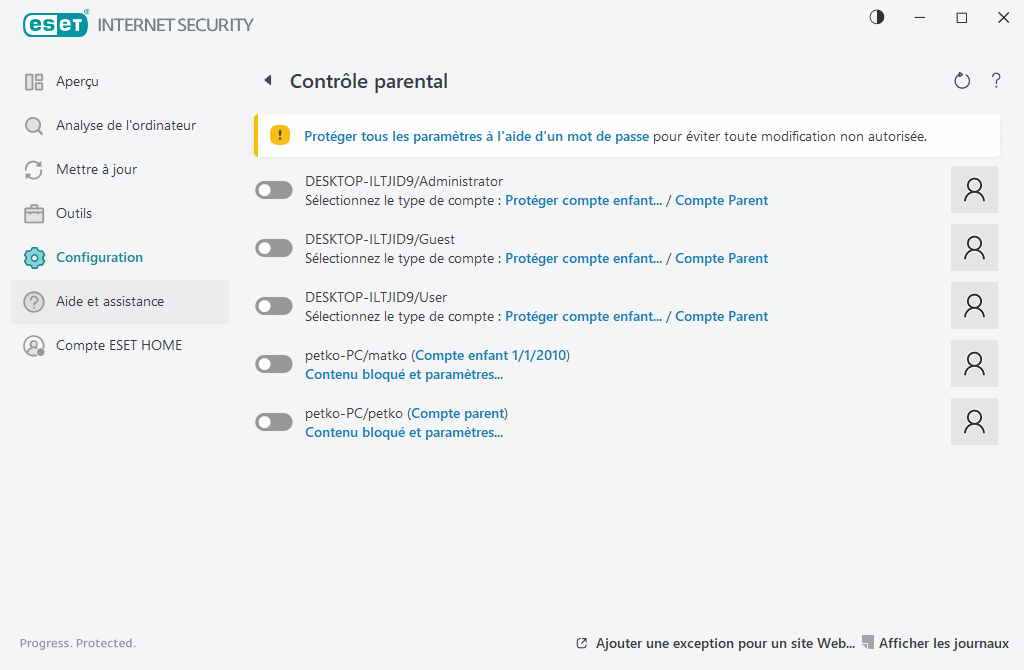Viewport: 1024px width, 670px height.
Task: Click the user avatar icon for petko-PC/matko
Action: click(x=974, y=364)
